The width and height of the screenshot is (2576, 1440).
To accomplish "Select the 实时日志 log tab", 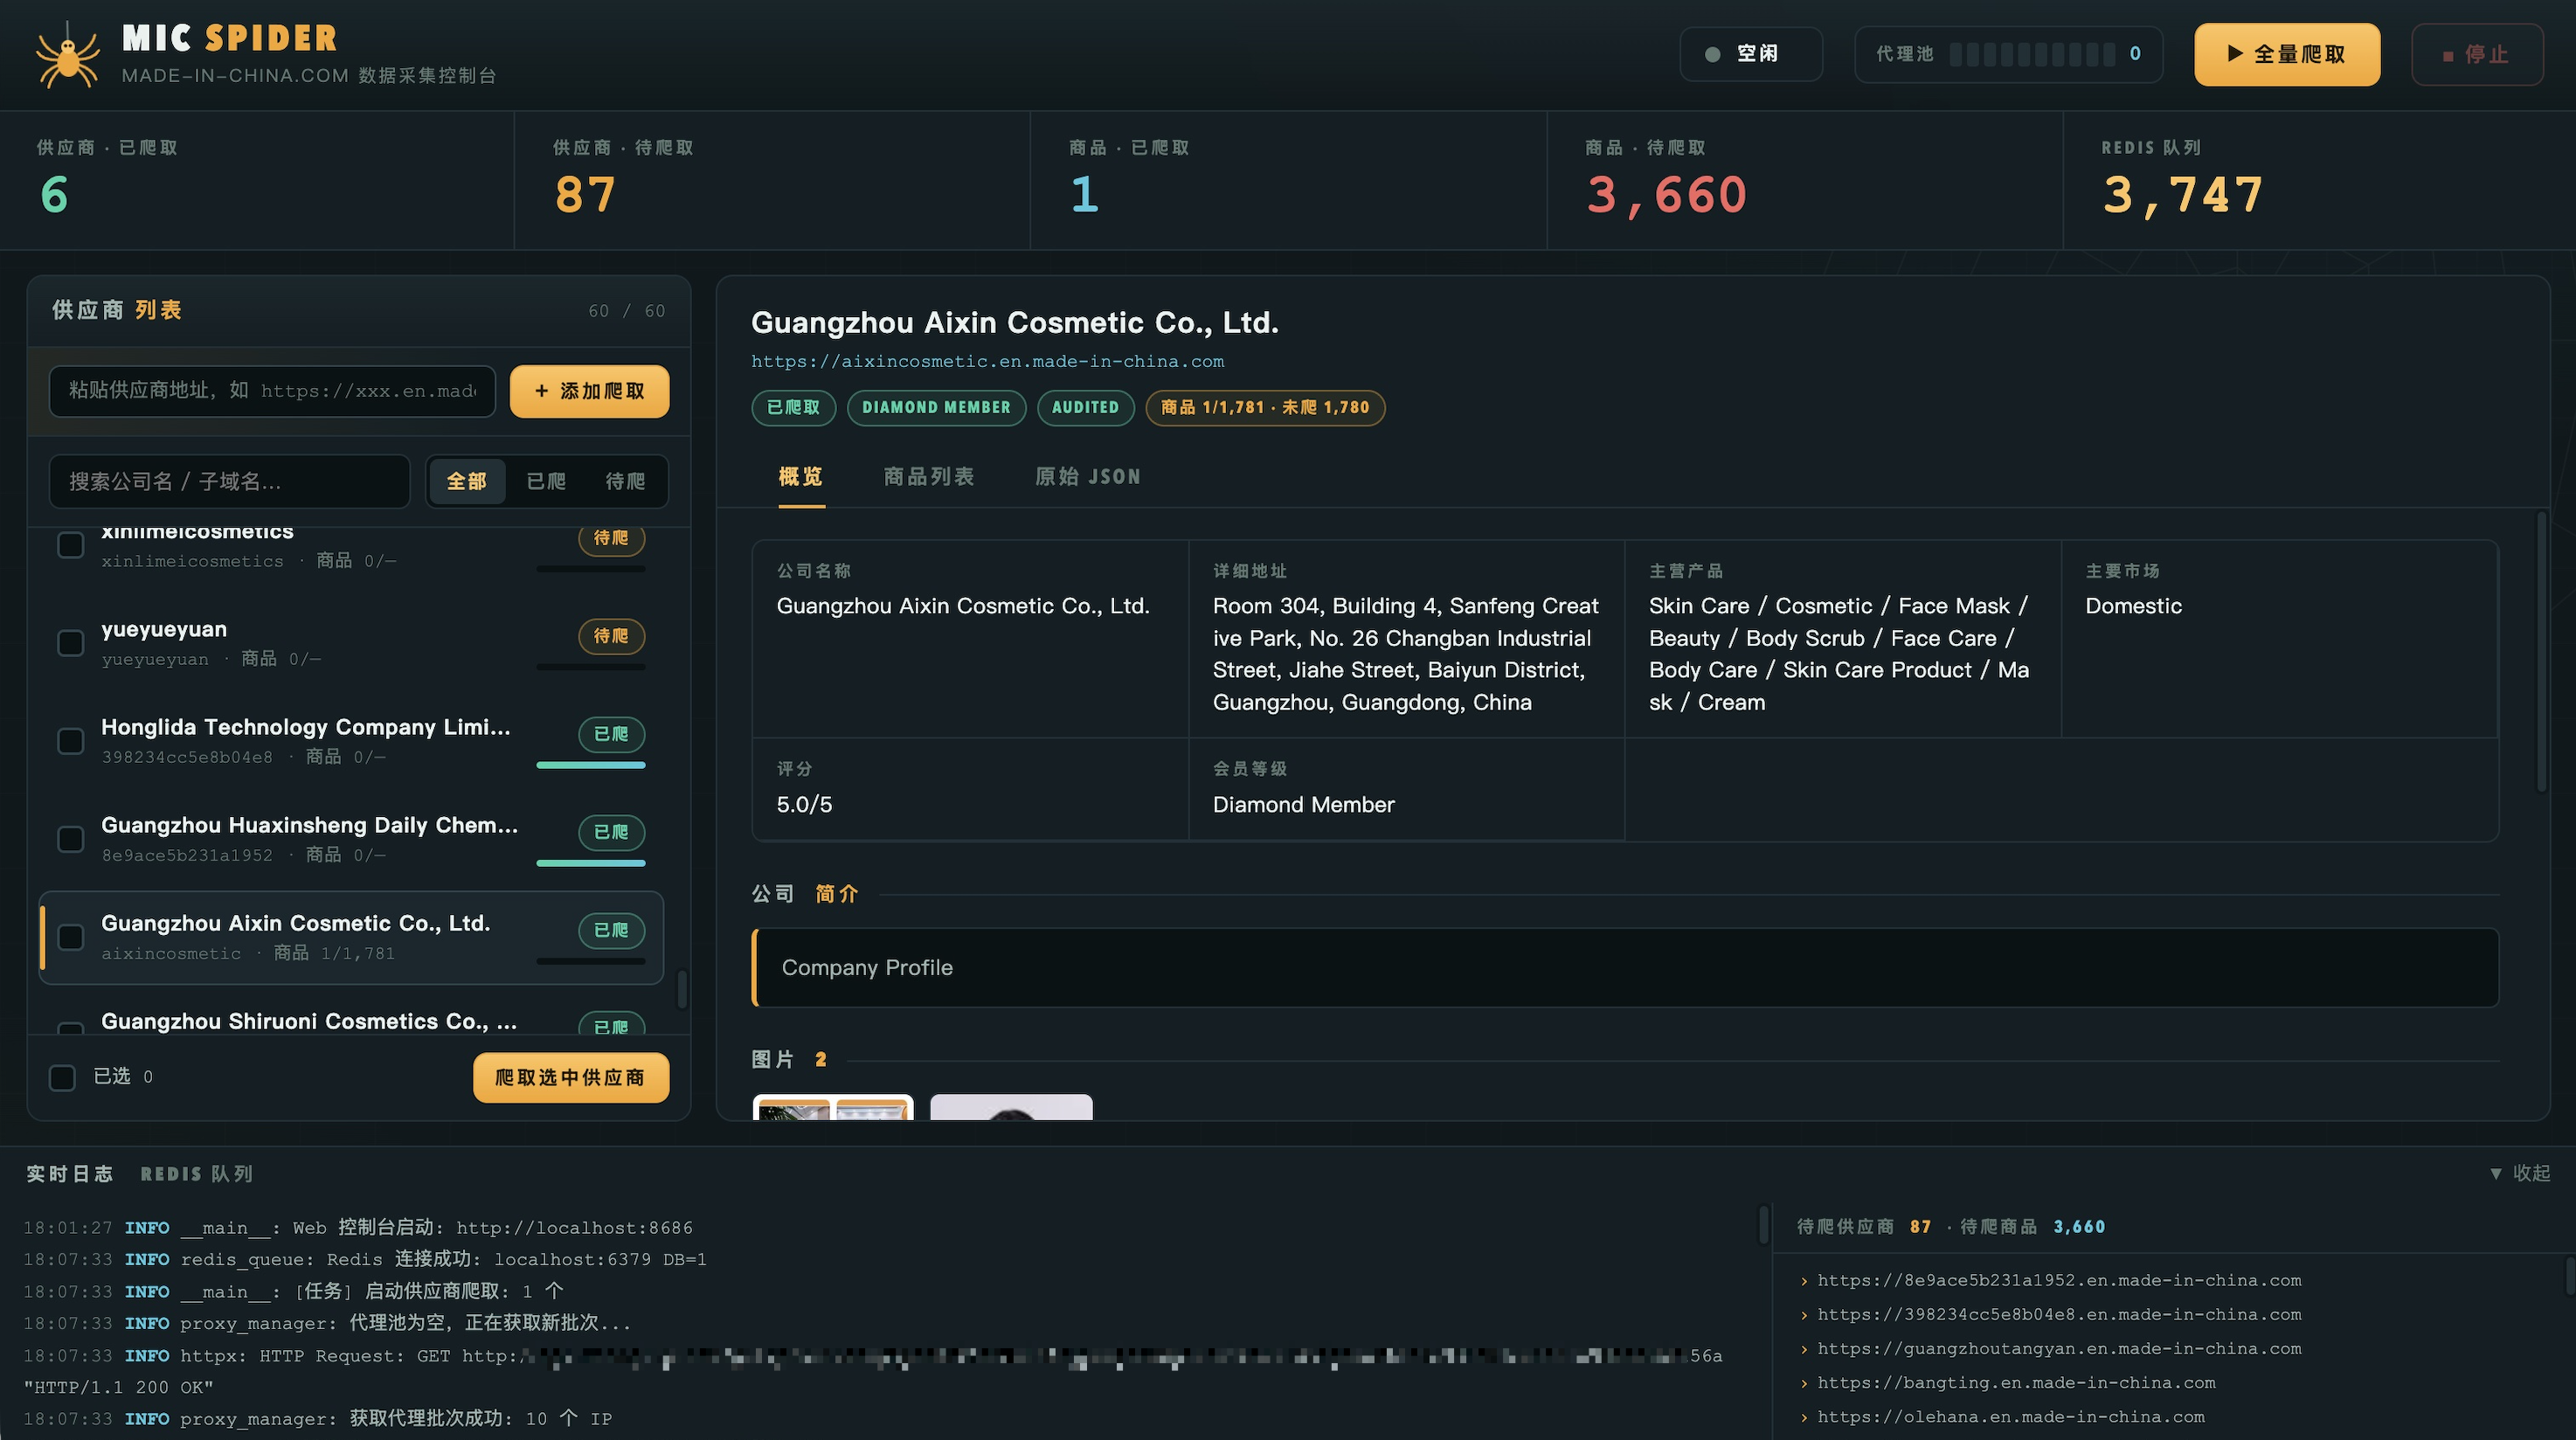I will pyautogui.click(x=69, y=1174).
